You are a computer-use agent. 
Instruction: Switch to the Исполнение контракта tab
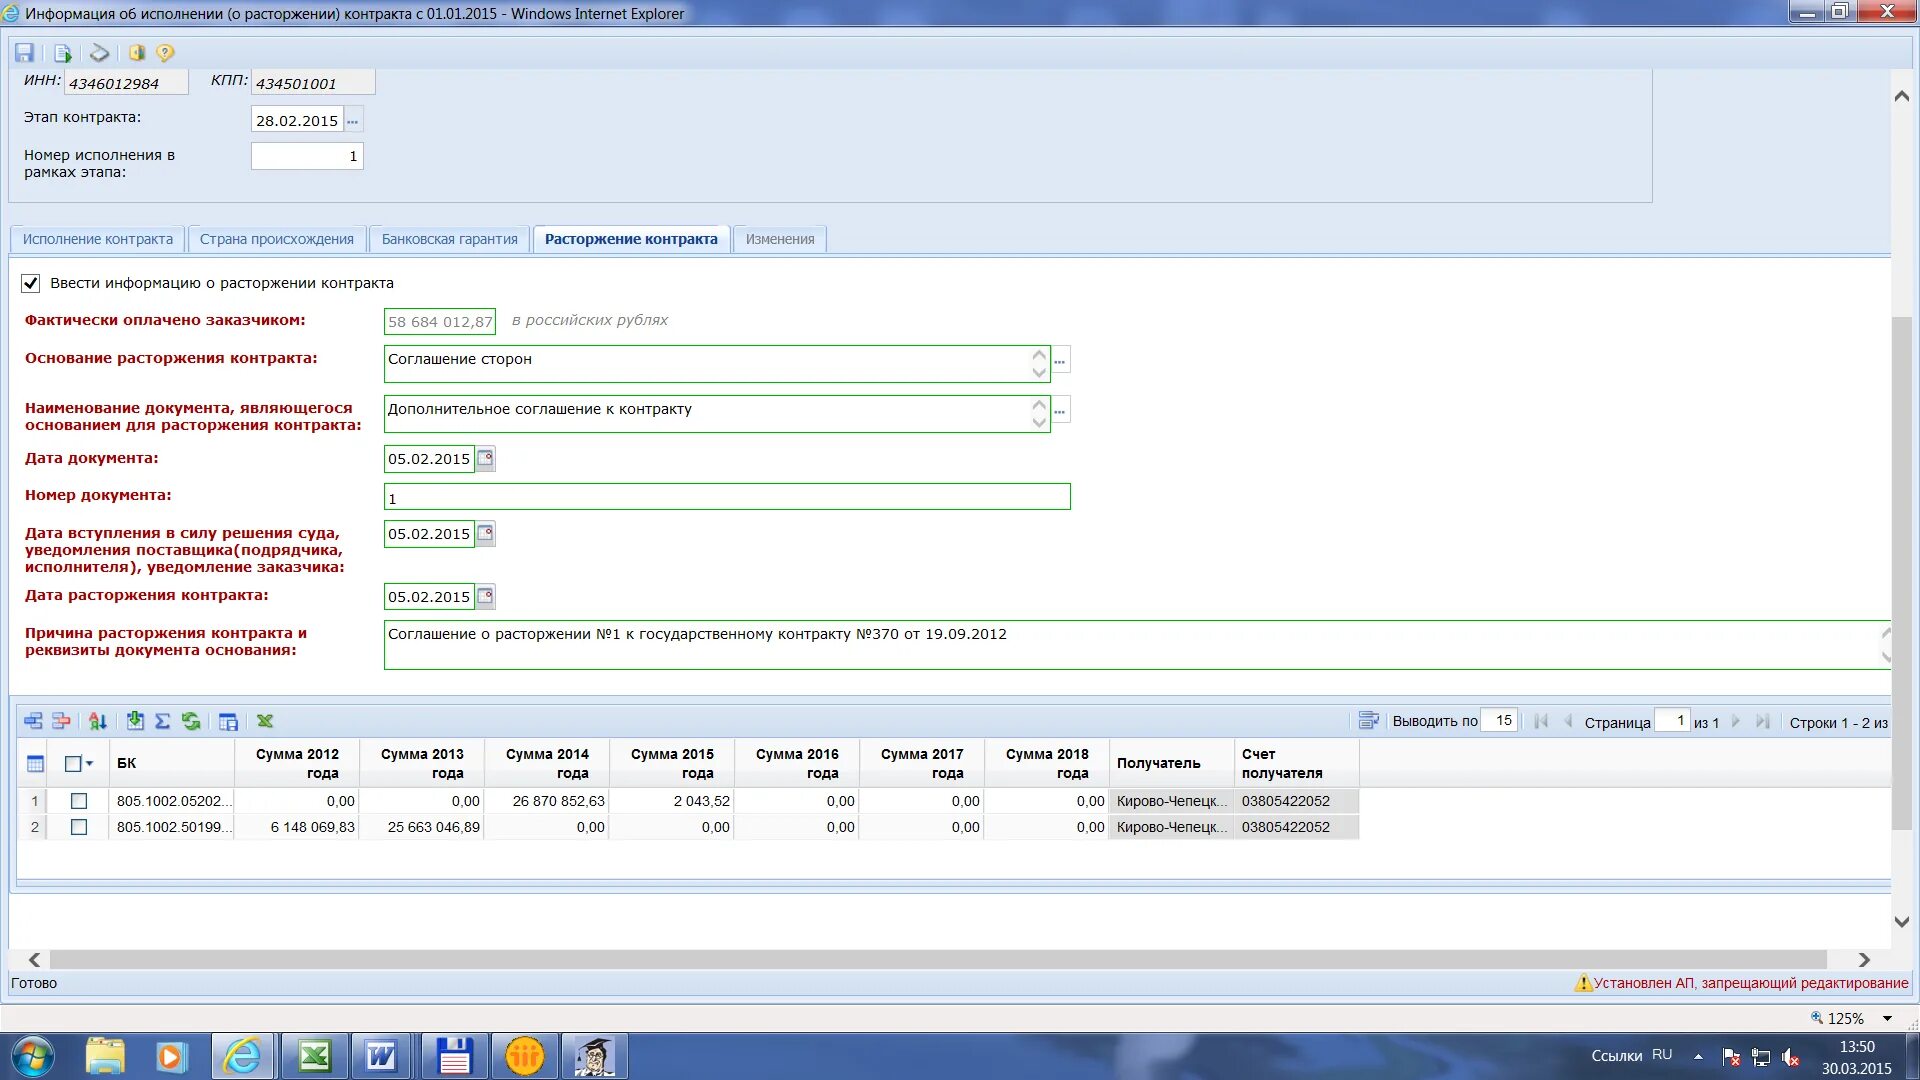pyautogui.click(x=97, y=239)
